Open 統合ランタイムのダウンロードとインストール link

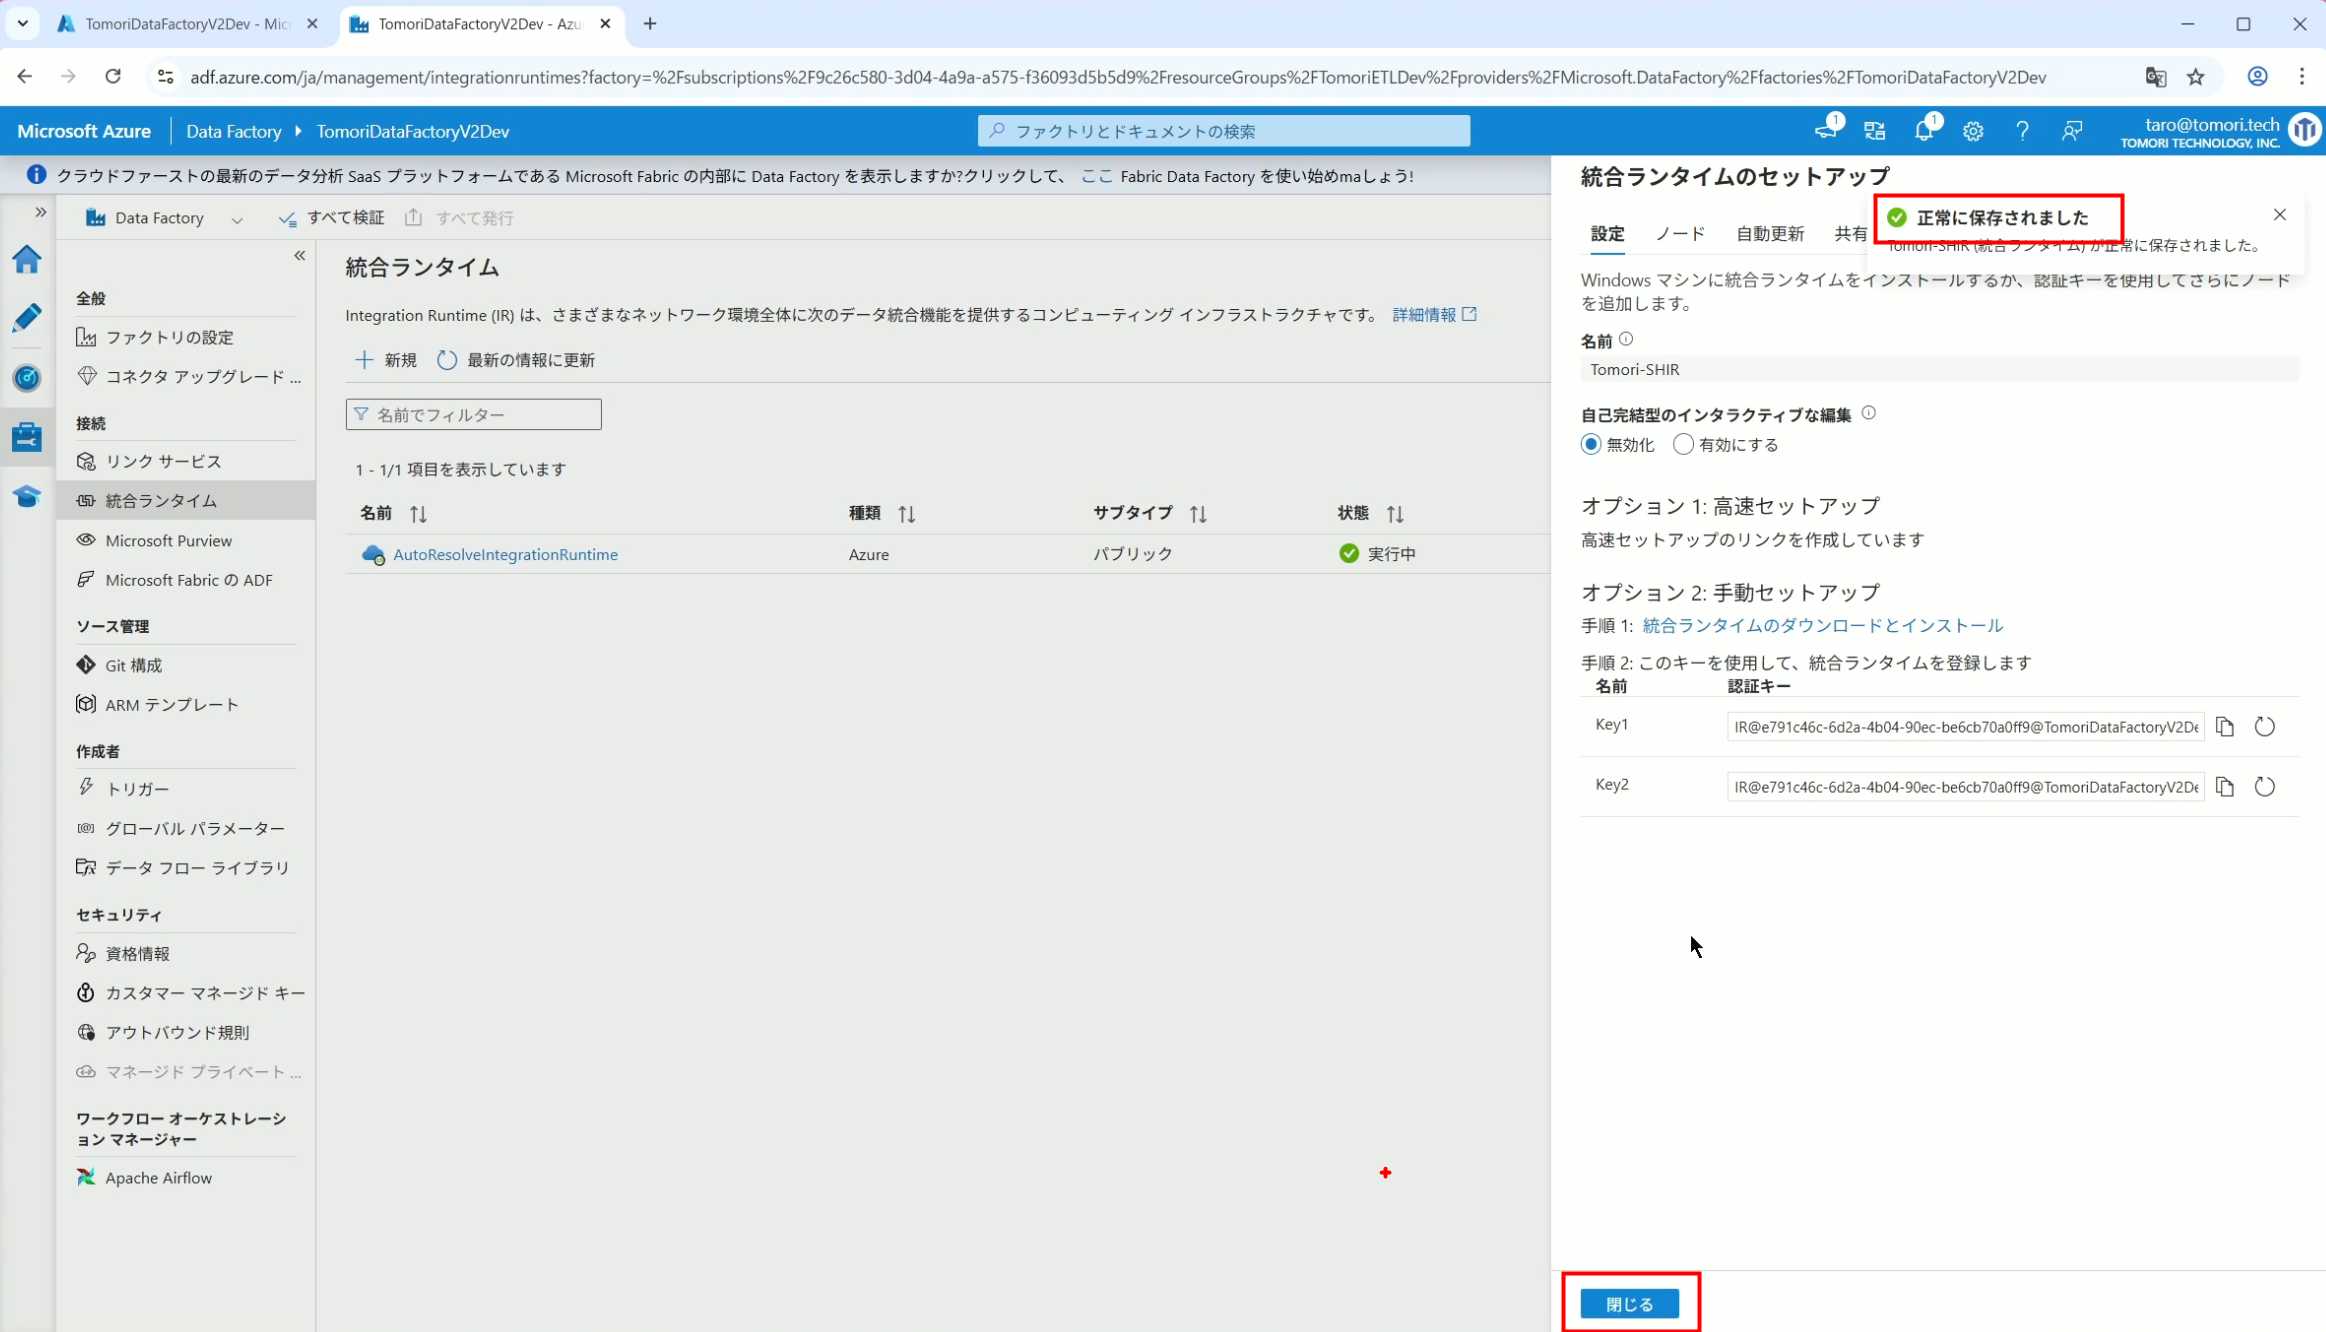pos(1821,626)
